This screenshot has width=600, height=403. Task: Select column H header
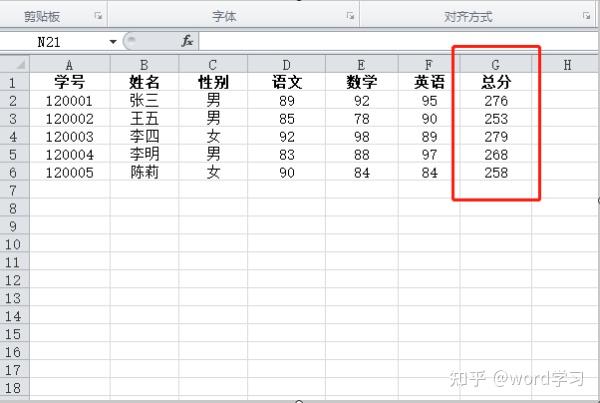pos(566,64)
